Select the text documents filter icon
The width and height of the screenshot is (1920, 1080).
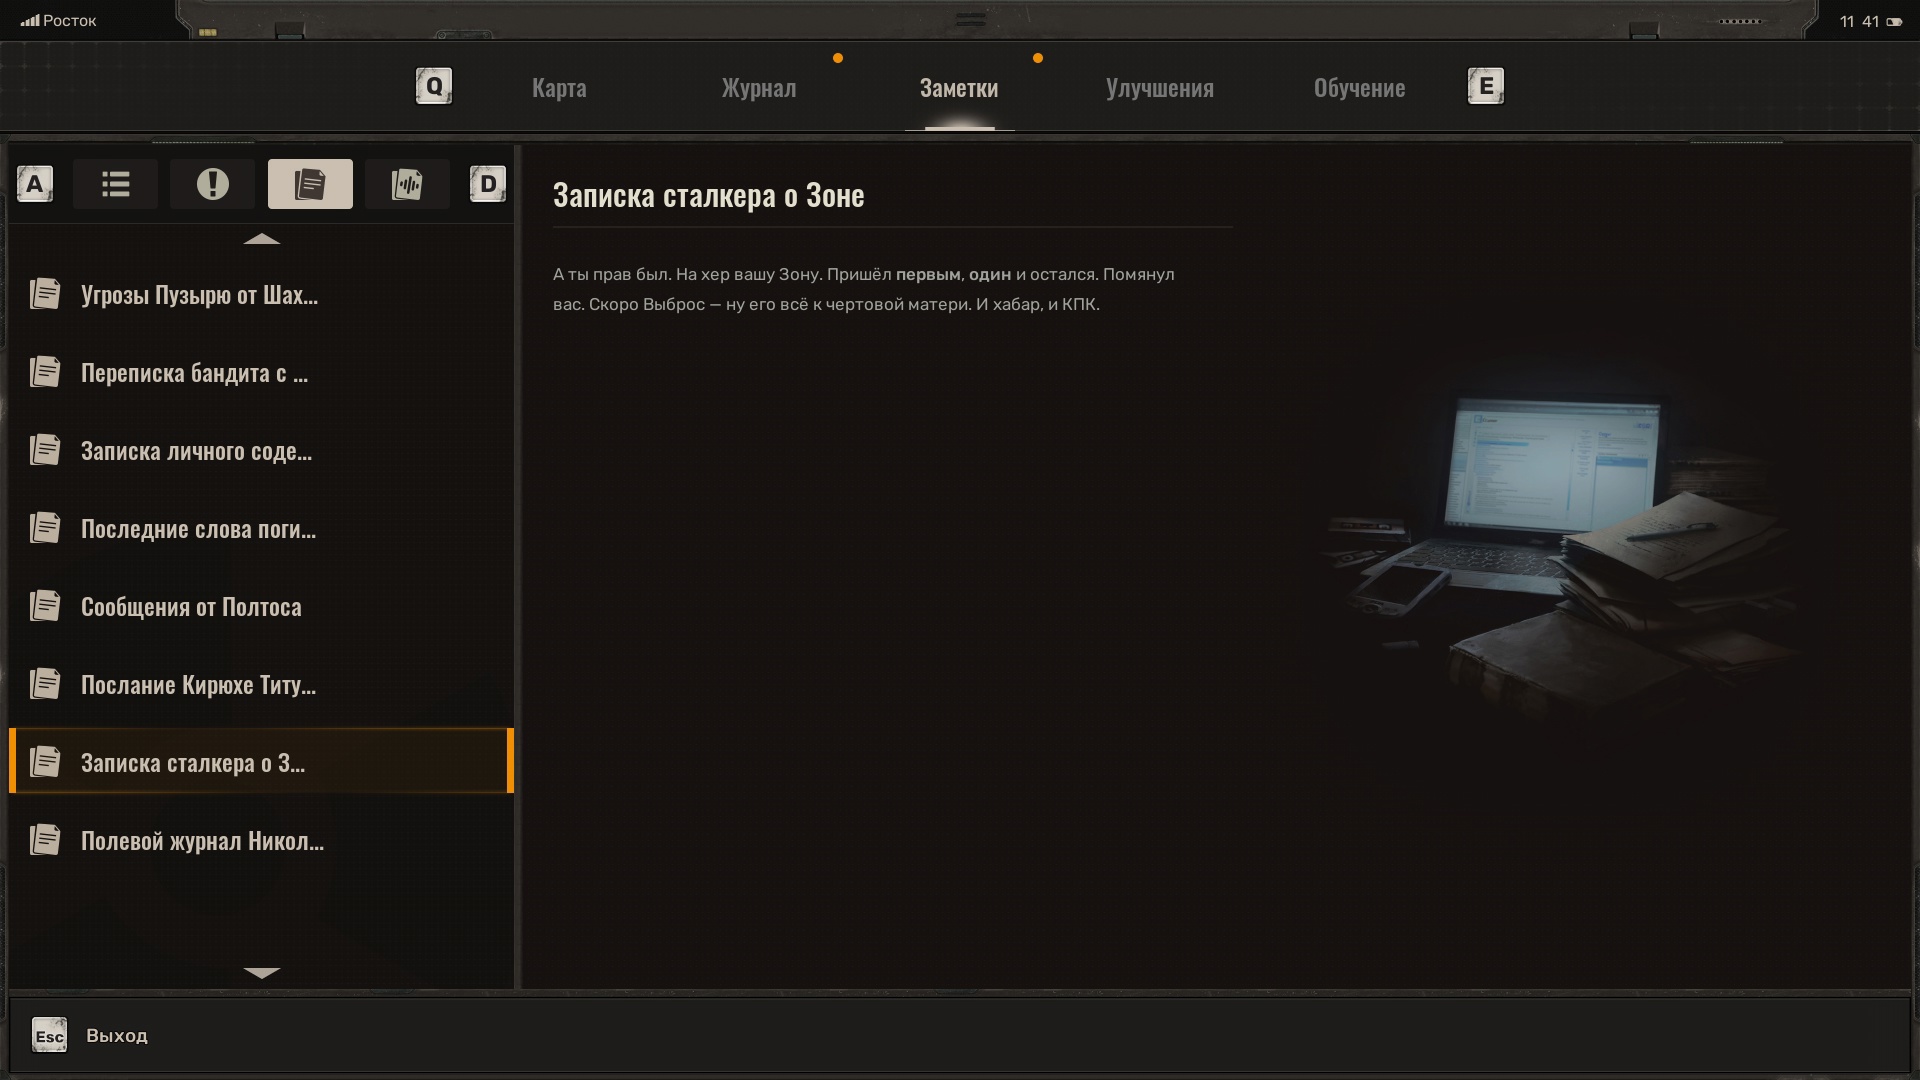310,184
